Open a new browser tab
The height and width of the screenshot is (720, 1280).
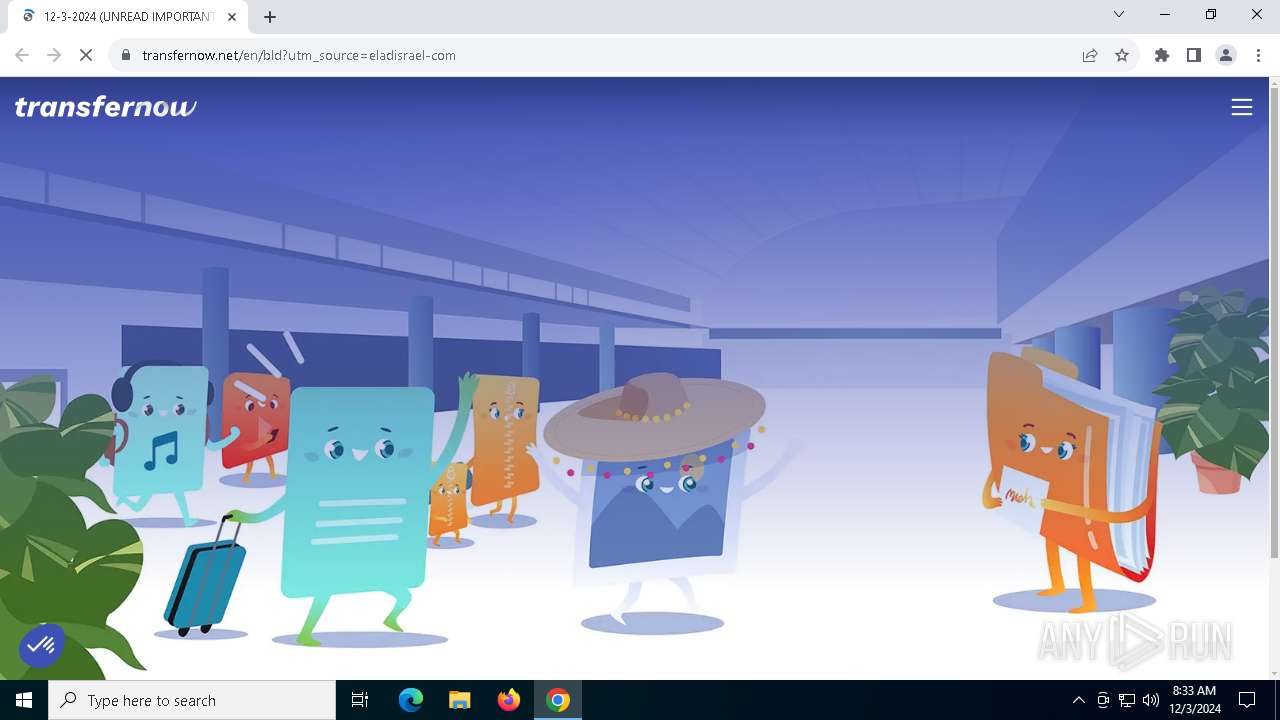pyautogui.click(x=270, y=16)
